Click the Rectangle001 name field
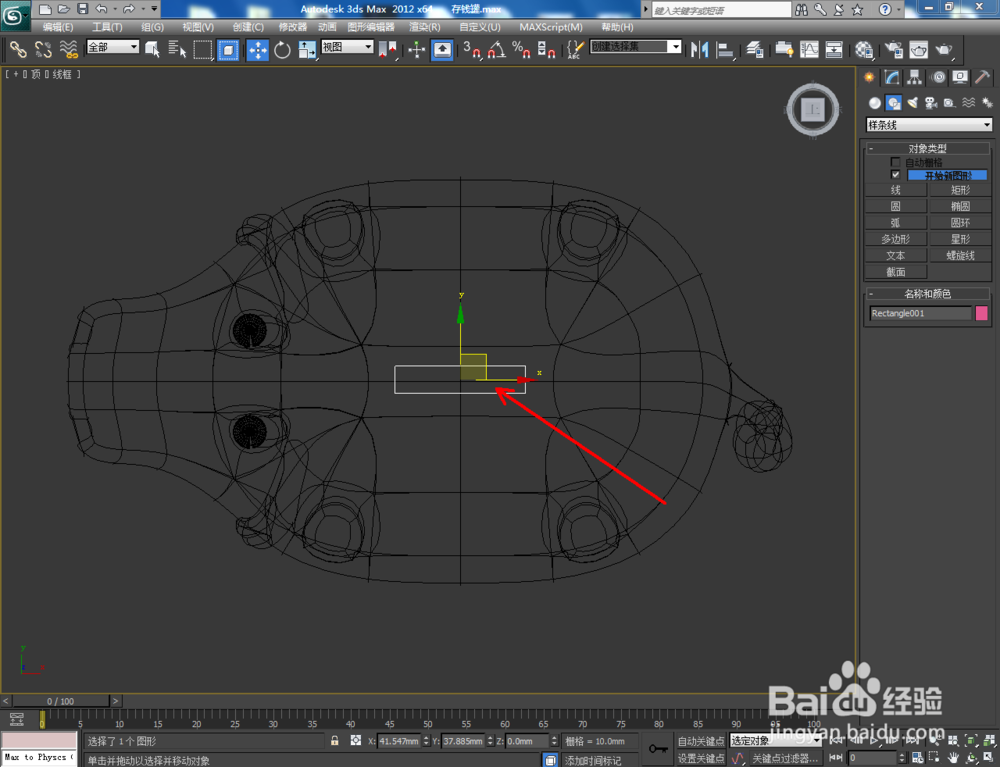This screenshot has height=767, width=1000. click(x=920, y=313)
